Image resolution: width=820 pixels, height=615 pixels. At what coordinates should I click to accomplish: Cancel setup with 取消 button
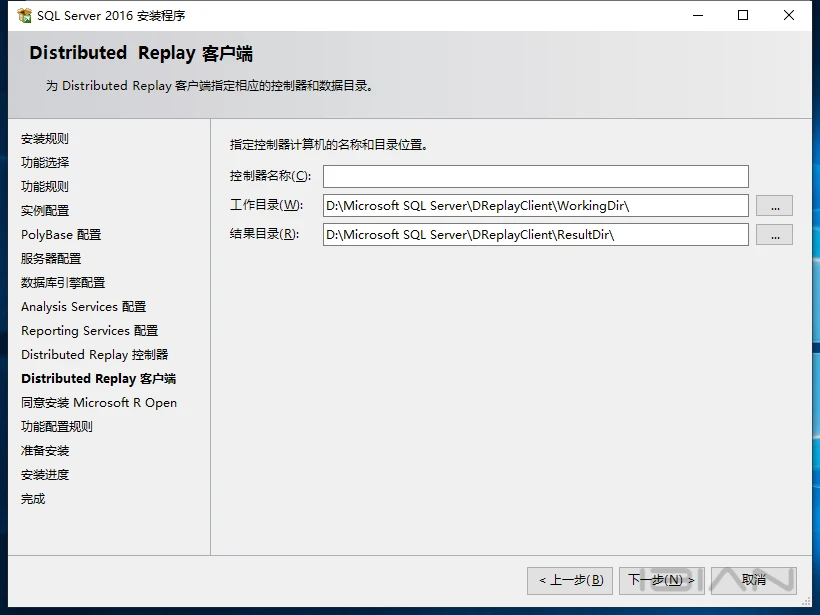[x=754, y=580]
